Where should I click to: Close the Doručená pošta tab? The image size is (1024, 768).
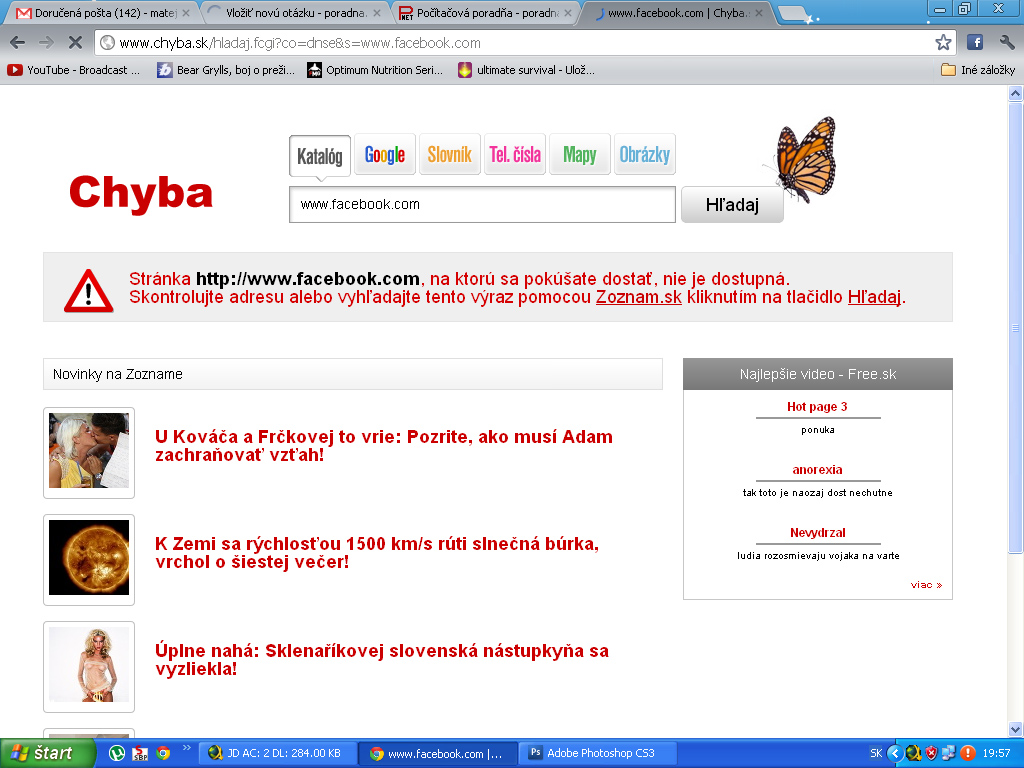click(186, 13)
